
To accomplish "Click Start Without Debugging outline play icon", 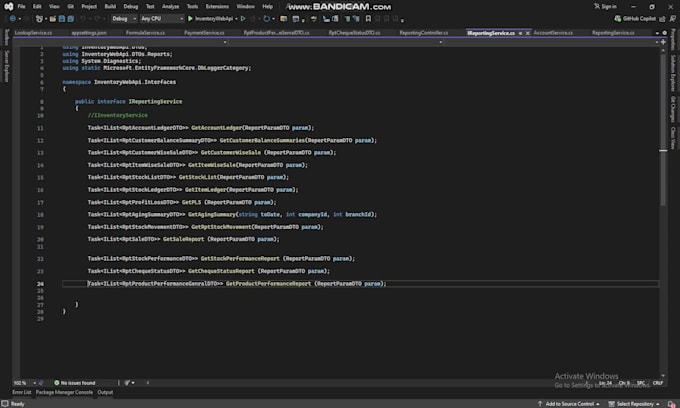I will tap(243, 19).
